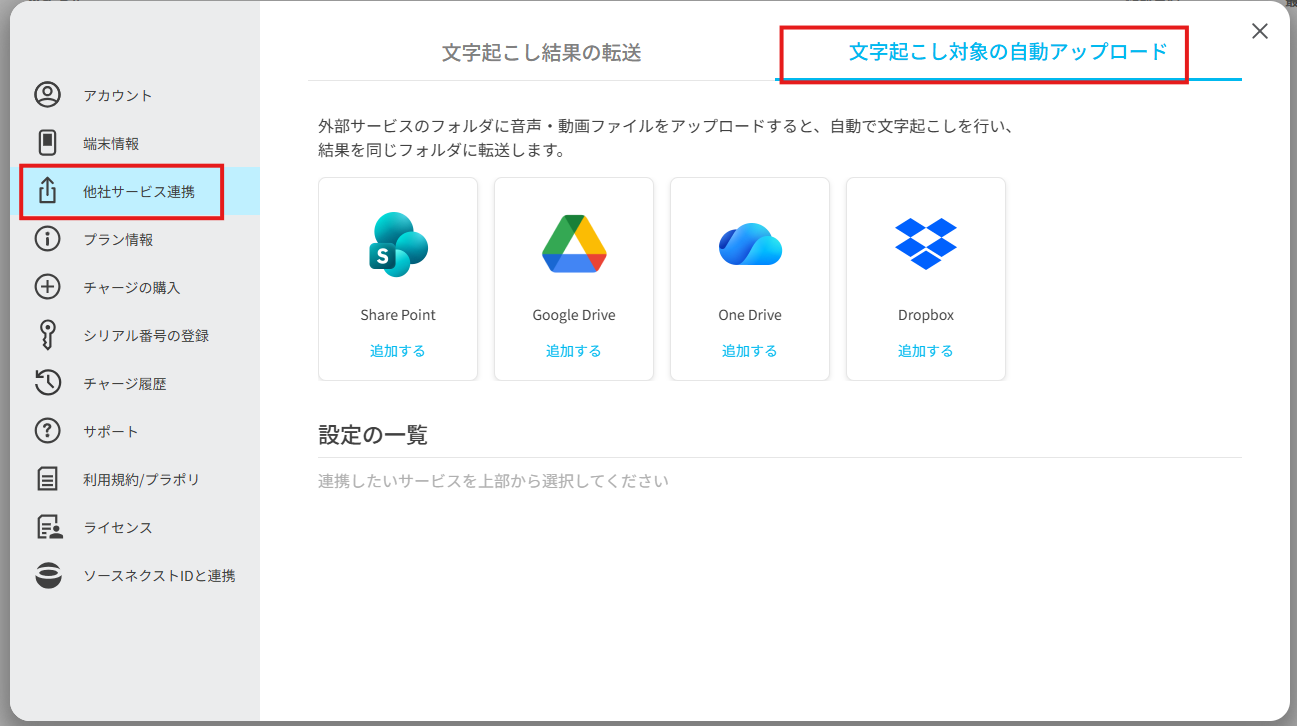Click the charge purchase plus icon
The height and width of the screenshot is (726, 1297).
(x=47, y=287)
